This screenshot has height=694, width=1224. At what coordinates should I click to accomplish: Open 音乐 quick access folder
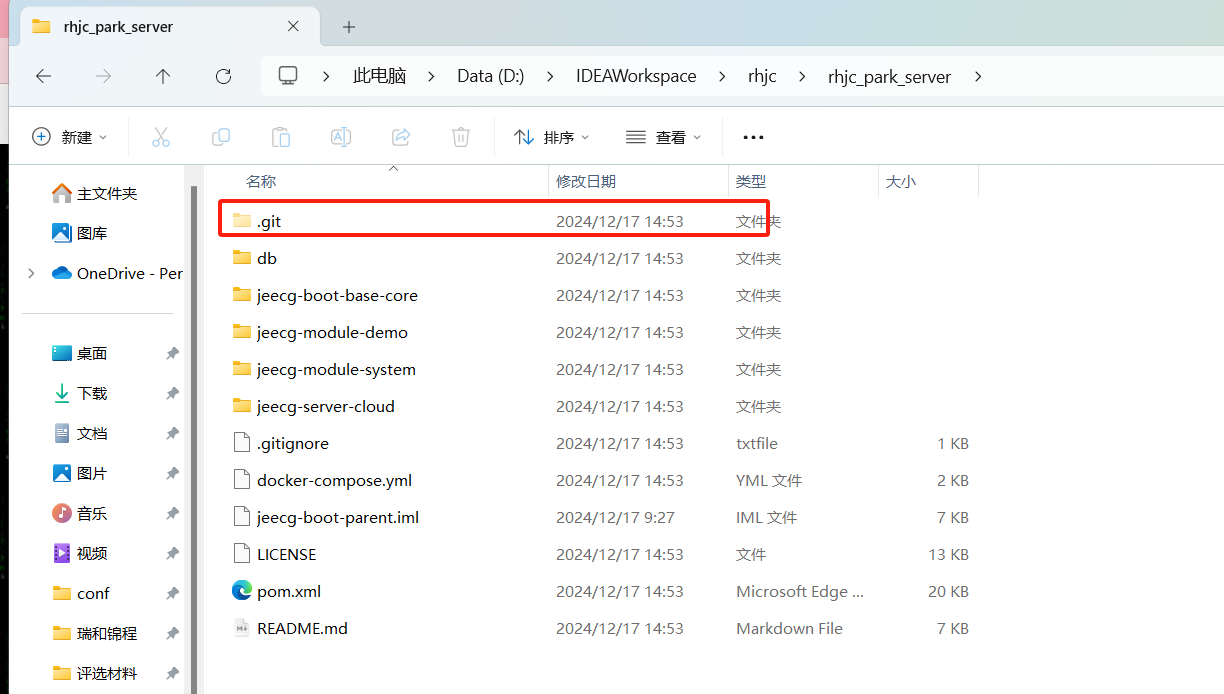[79, 513]
